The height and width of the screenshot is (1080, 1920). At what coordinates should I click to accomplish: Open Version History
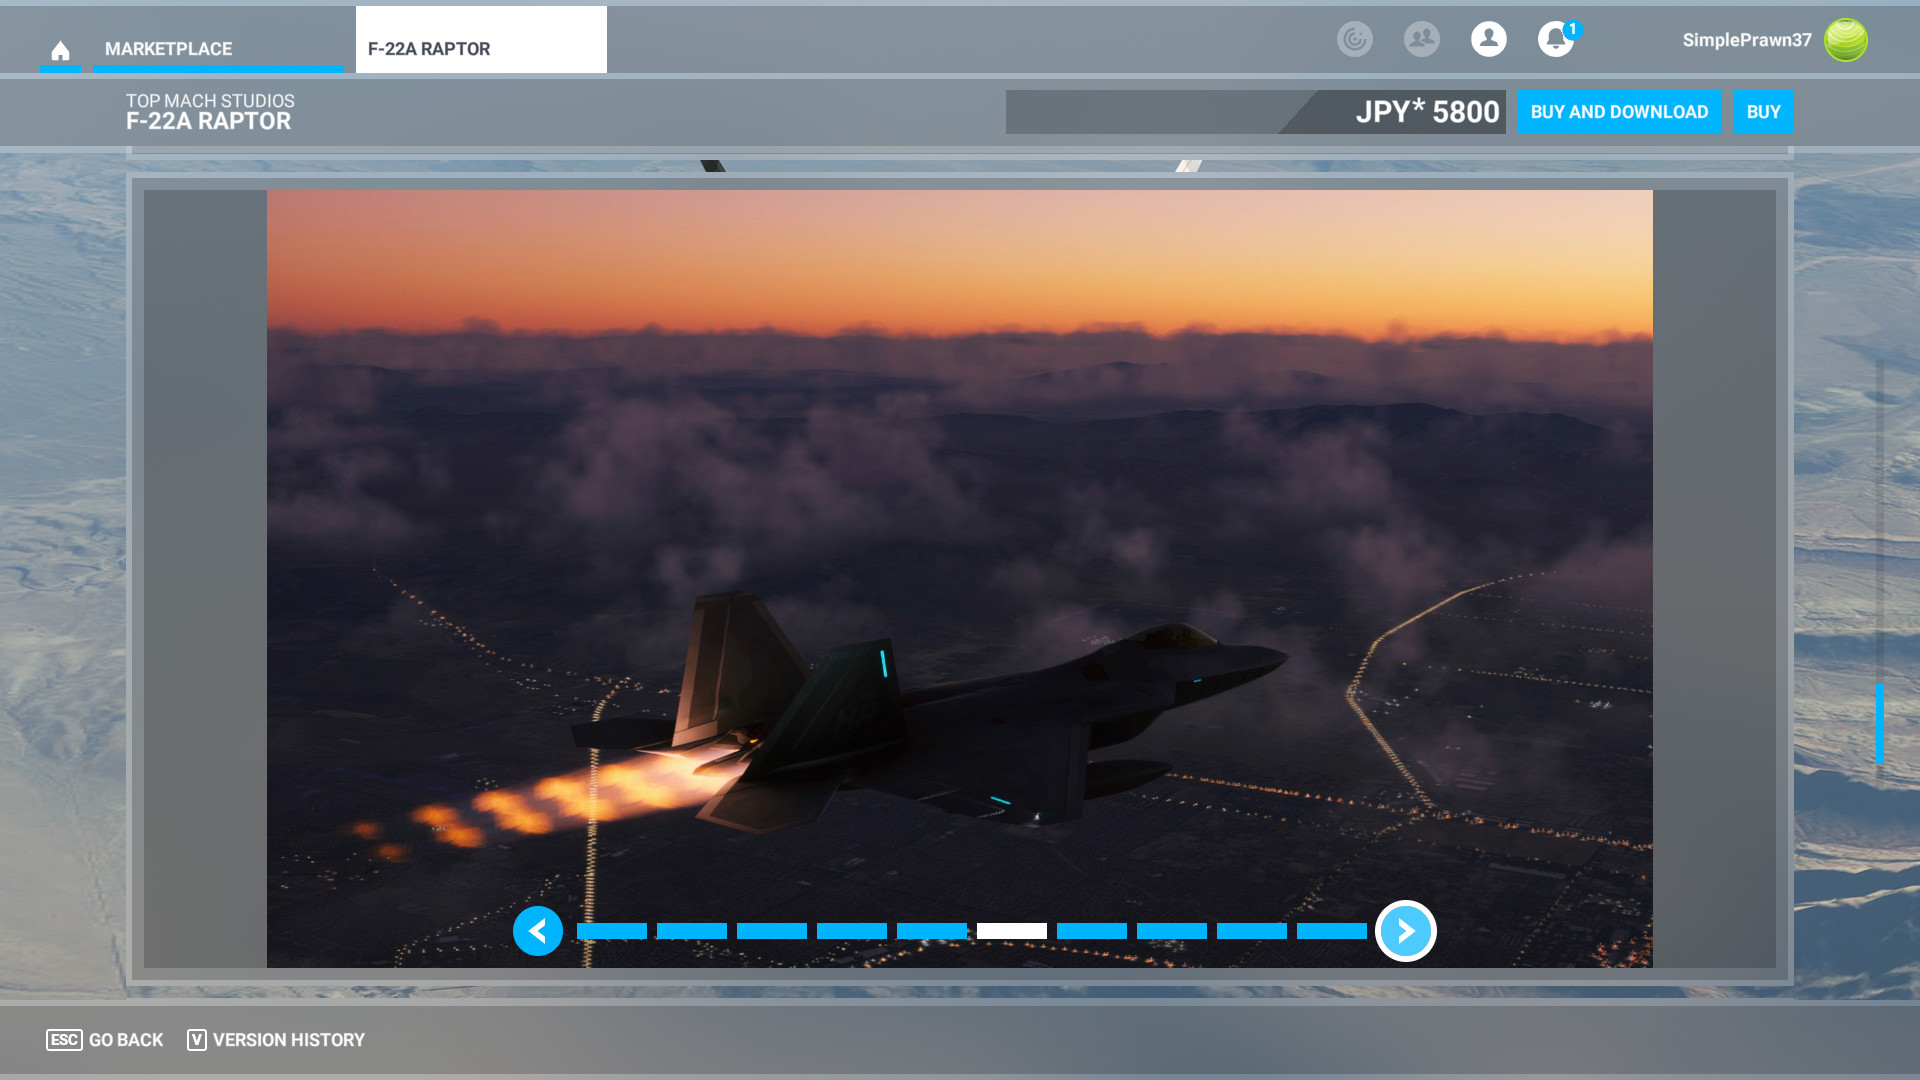click(x=277, y=1040)
